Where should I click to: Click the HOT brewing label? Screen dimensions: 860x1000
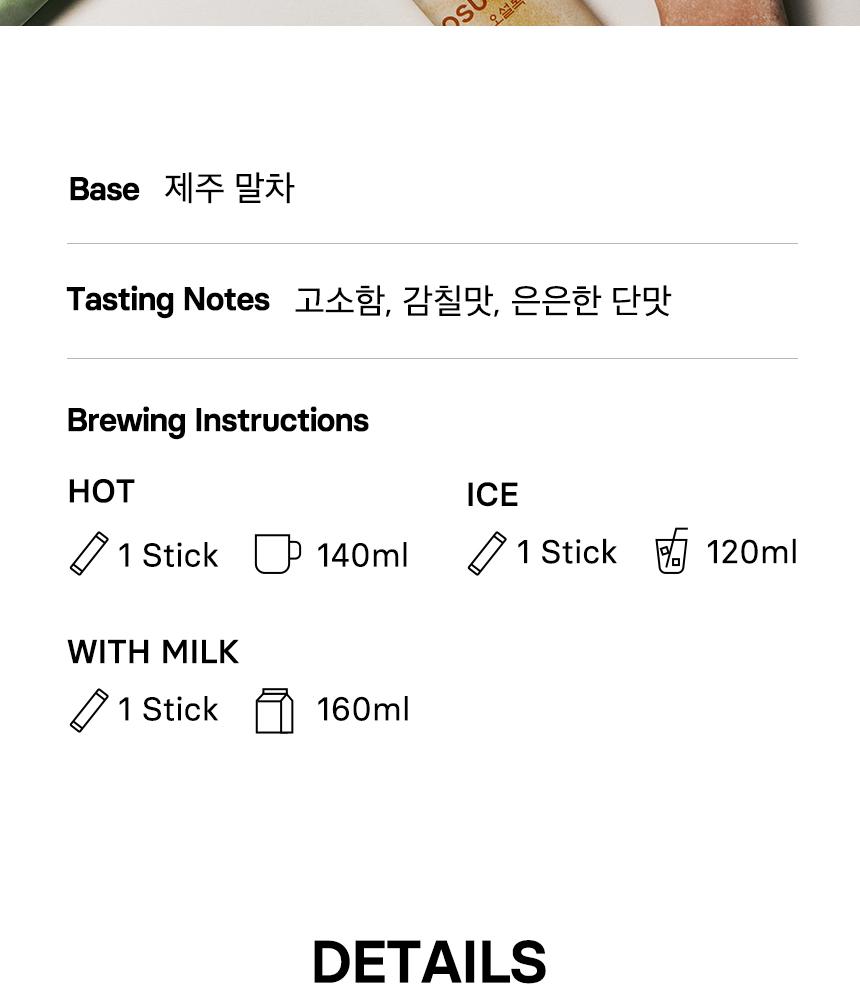tap(101, 492)
